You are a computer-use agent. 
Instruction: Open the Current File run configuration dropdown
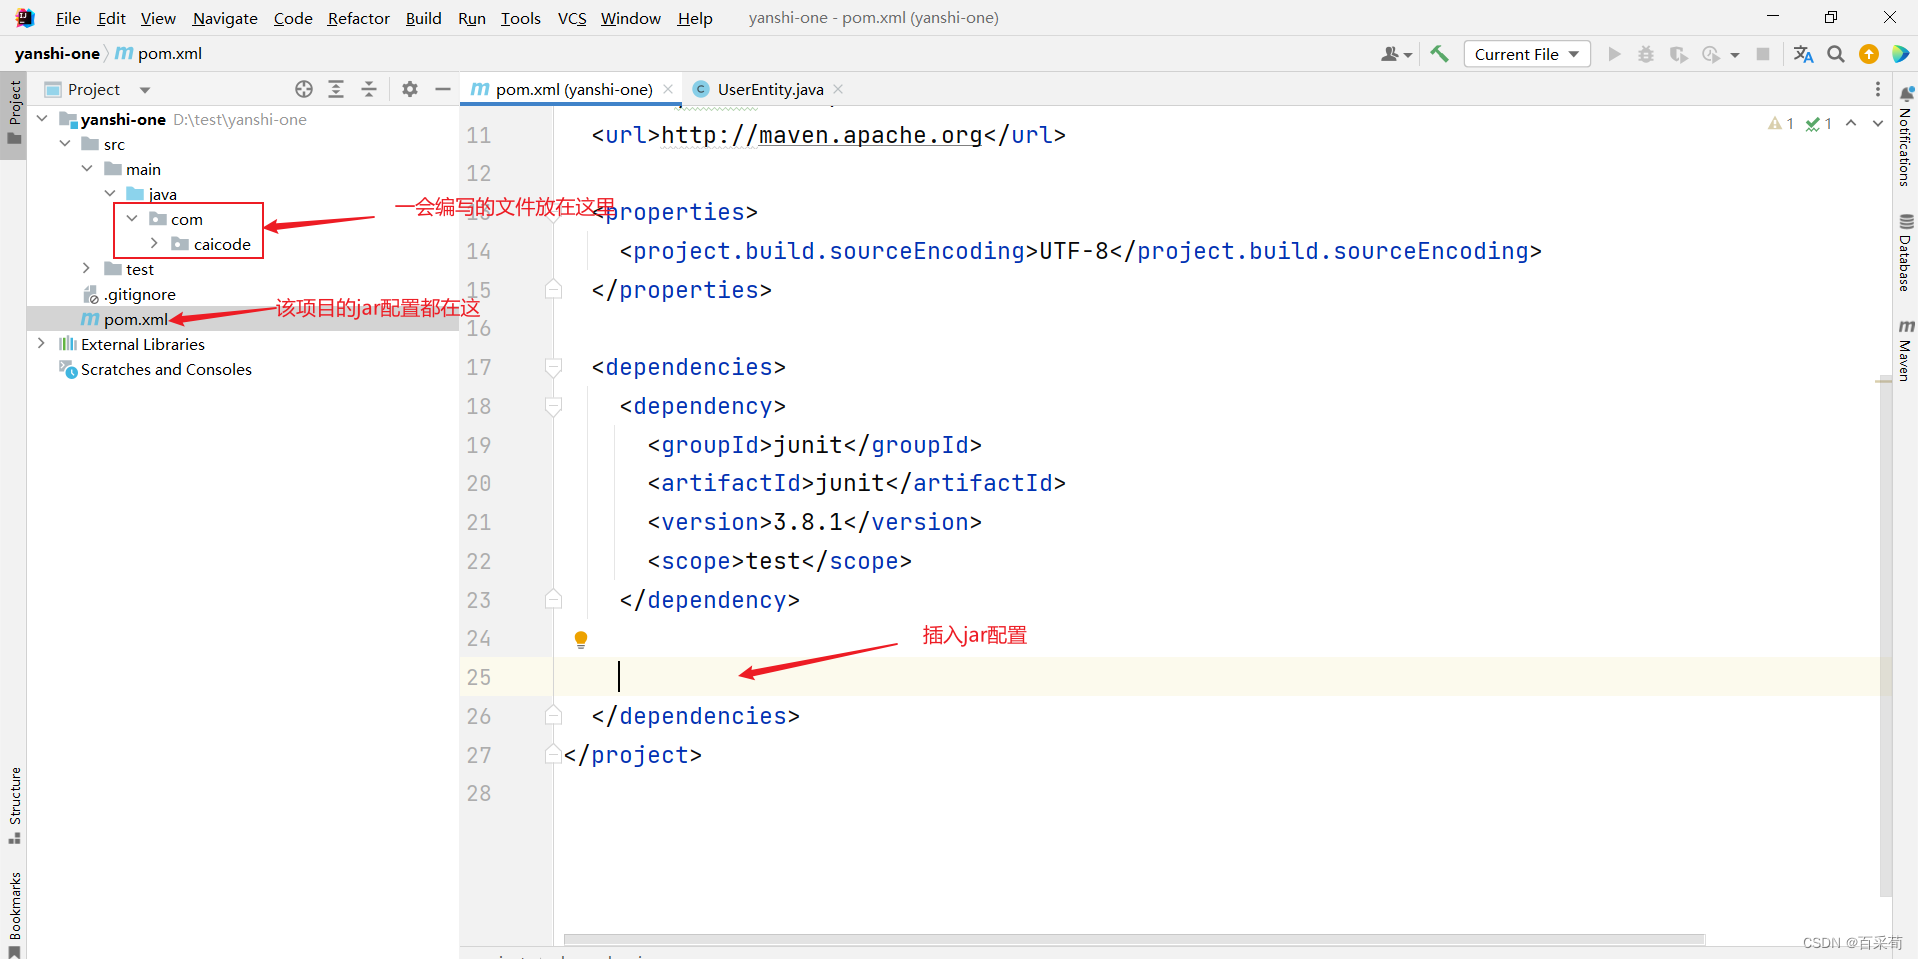(x=1526, y=54)
